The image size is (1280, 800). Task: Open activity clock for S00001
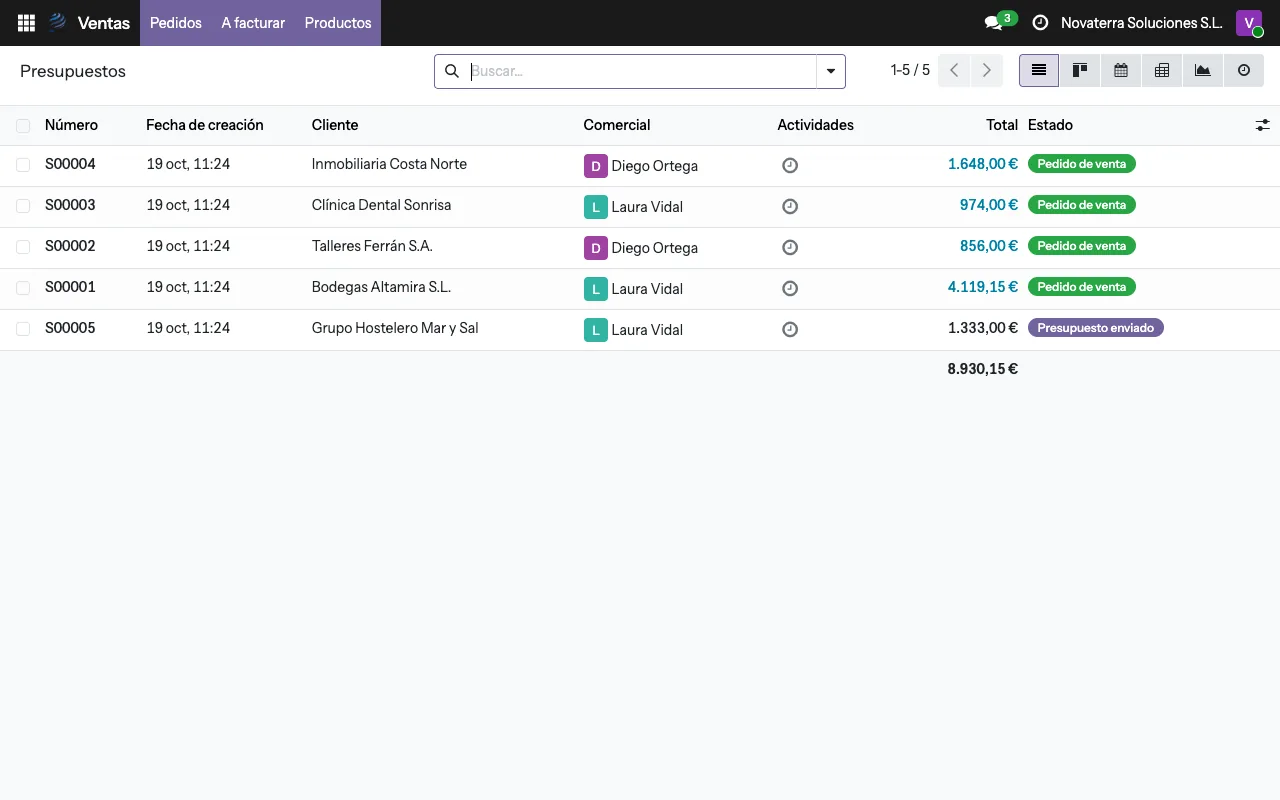pos(790,289)
